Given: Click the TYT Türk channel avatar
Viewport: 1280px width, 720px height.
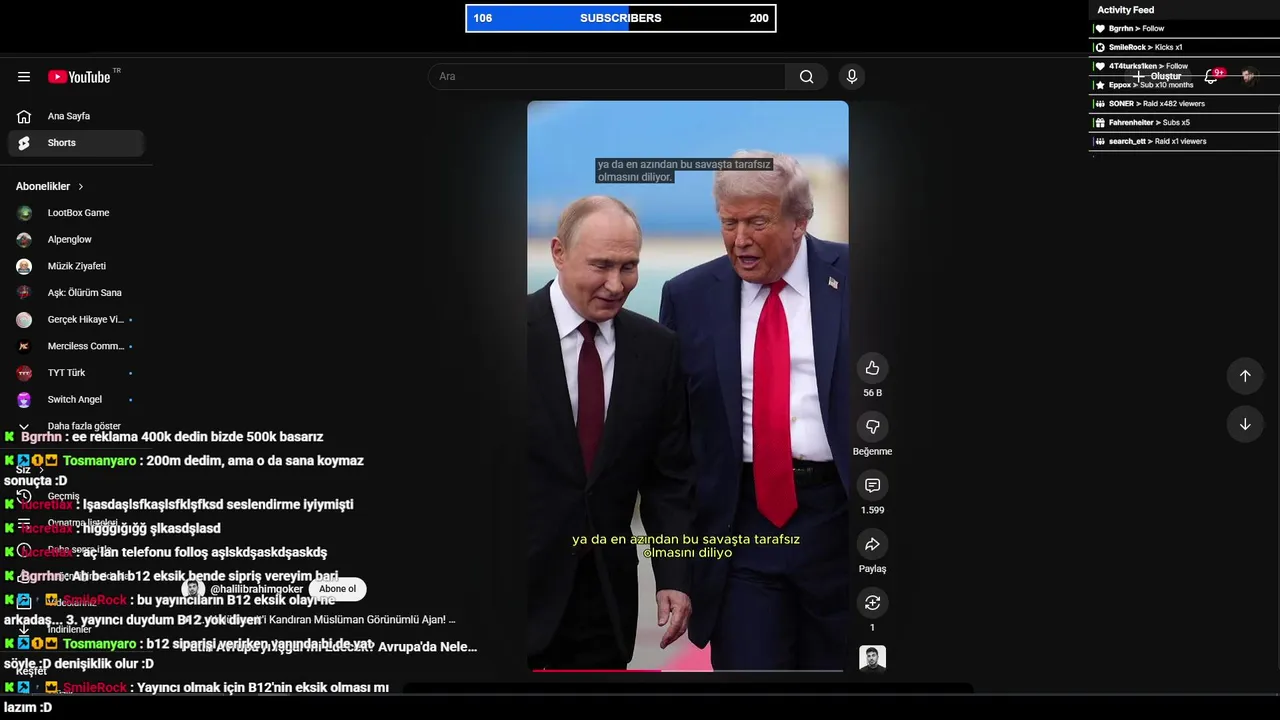Looking at the screenshot, I should click(25, 373).
